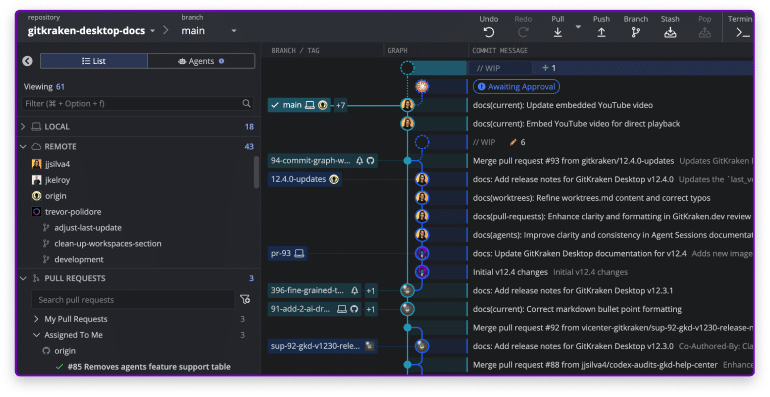
Task: Expand +1 next to 396-fine-grained branch
Action: (x=370, y=291)
